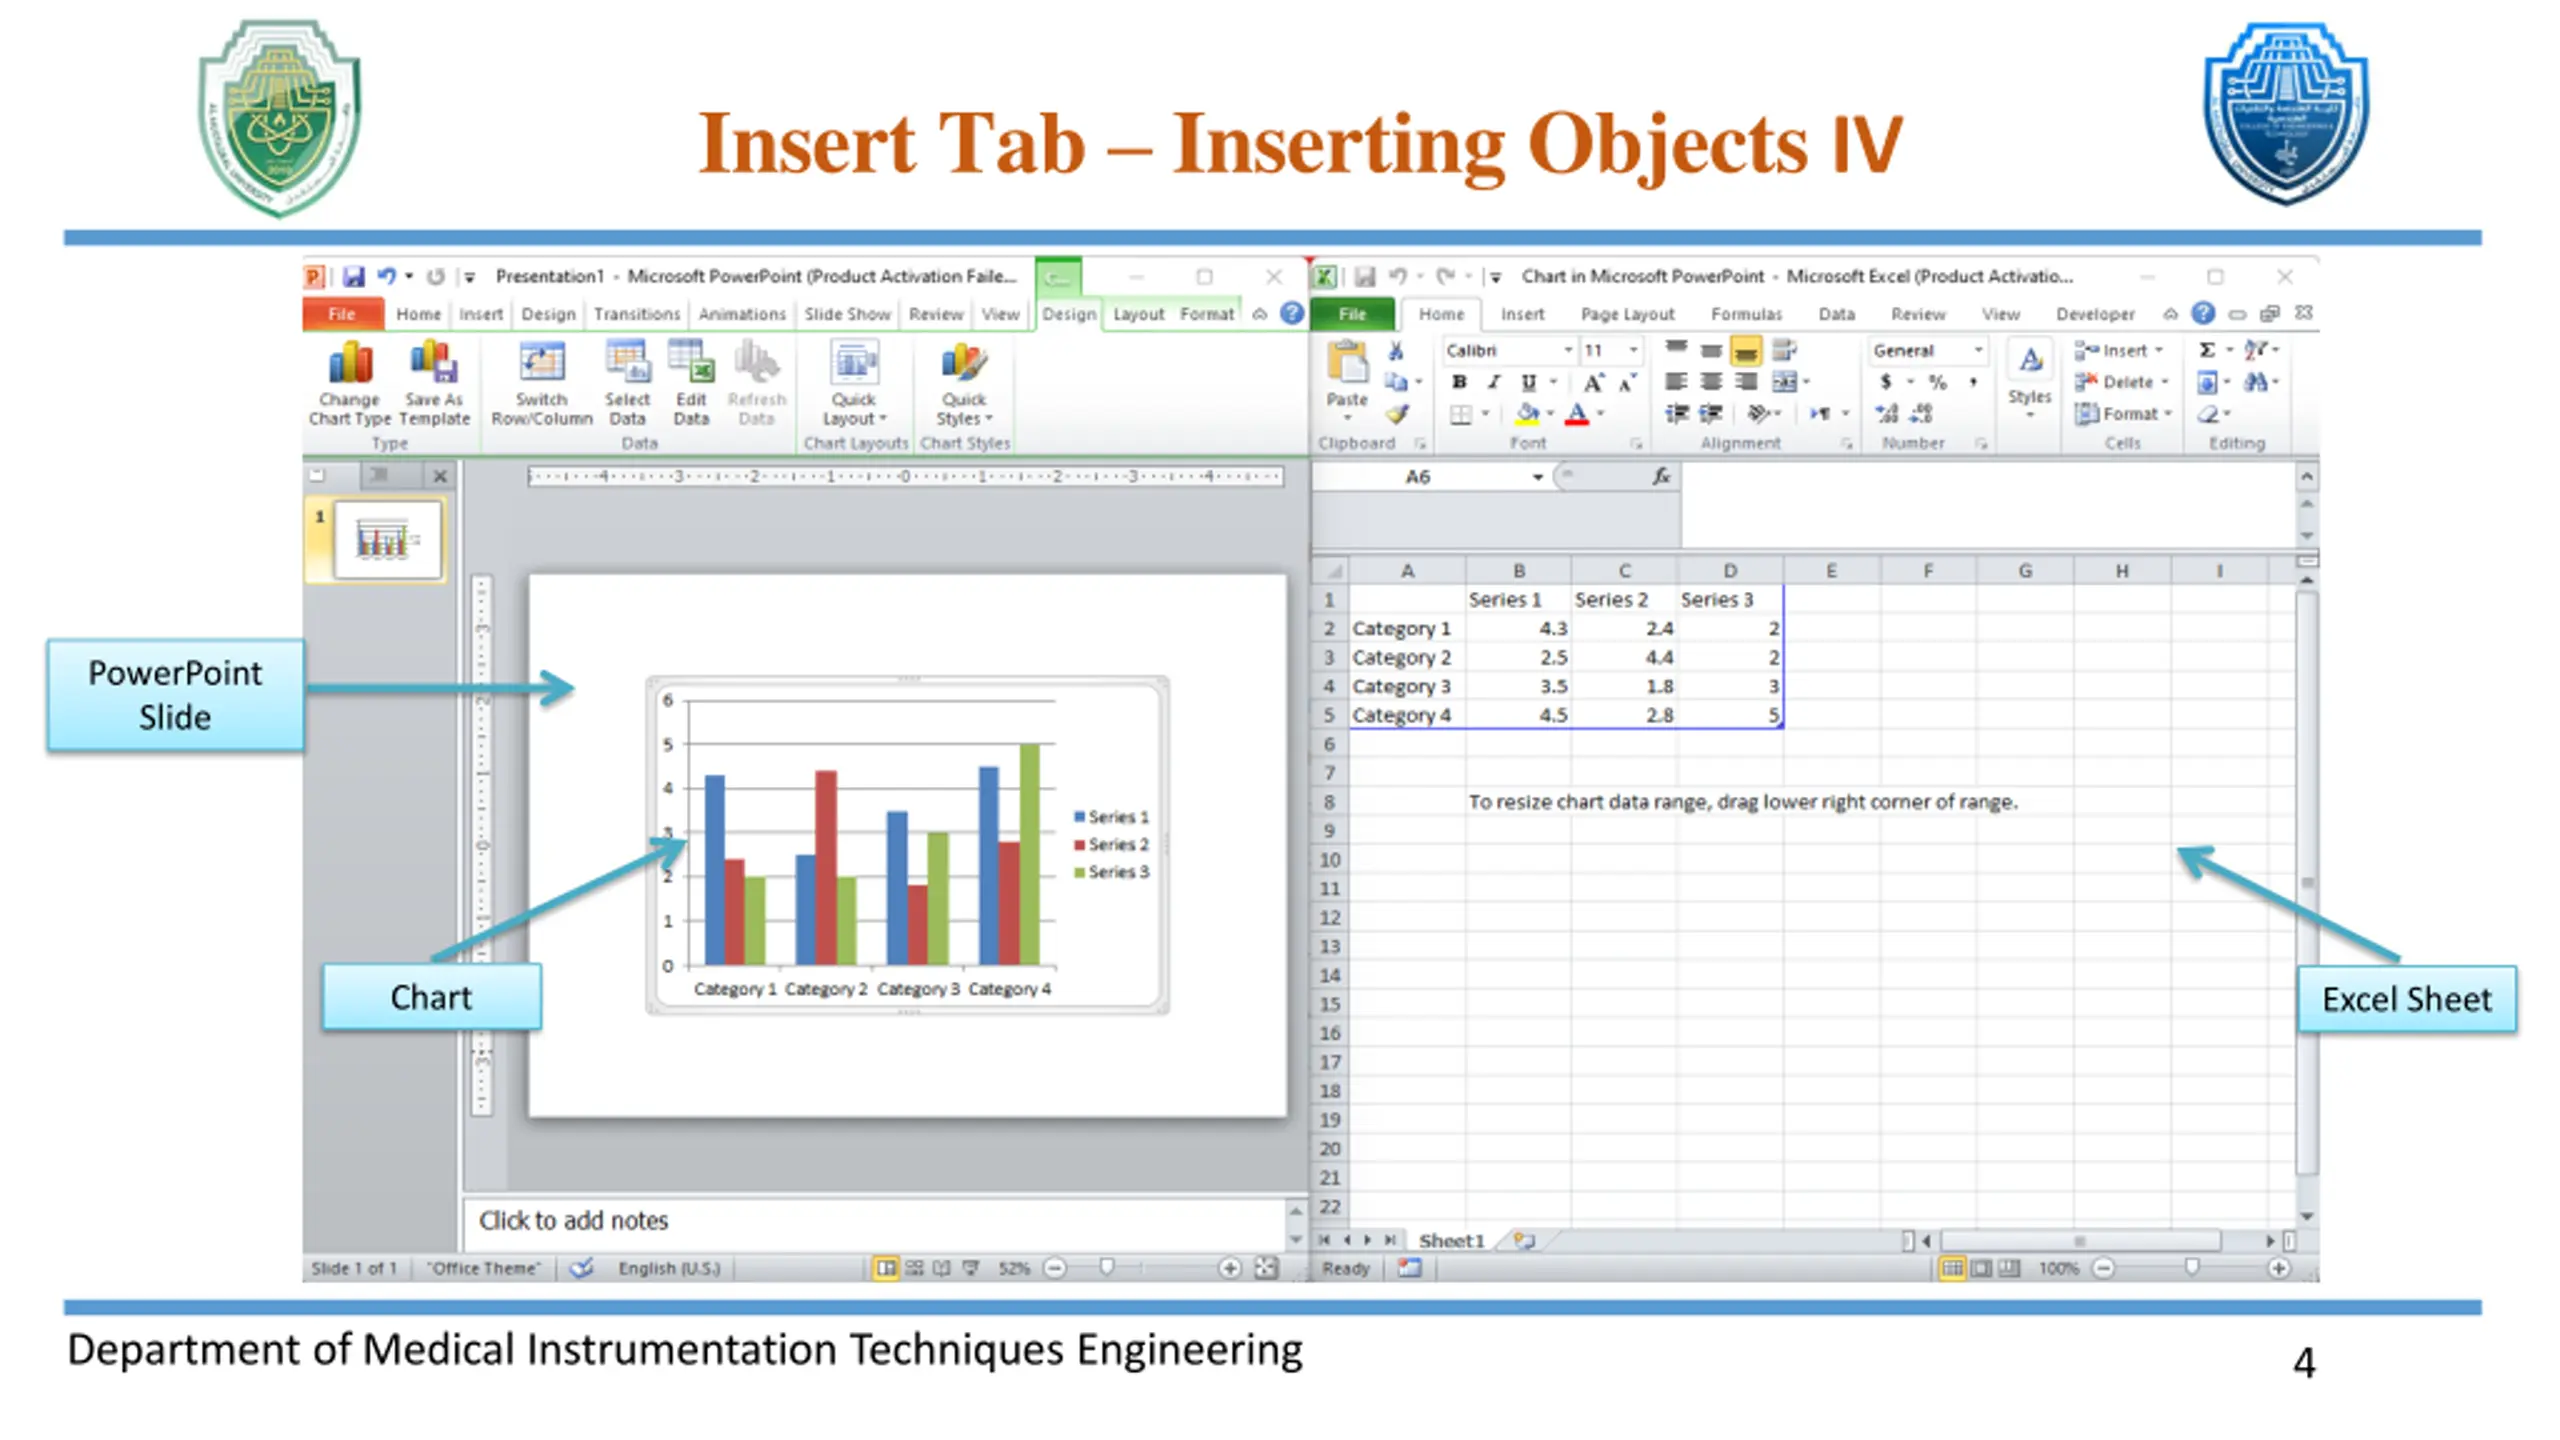Click Format Painter brush in Excel
The image size is (2560, 1440).
1397,414
